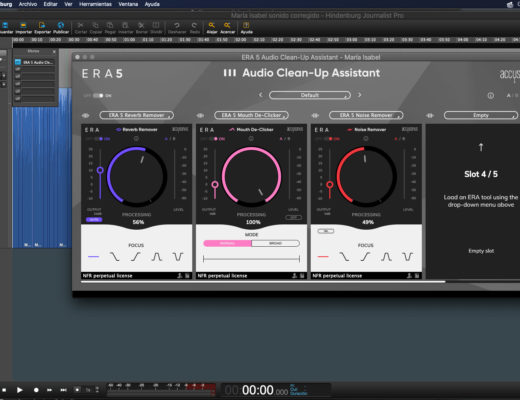This screenshot has width=520, height=400.
Task: Click small button above Noise Remover Focus
Action: coord(326,231)
